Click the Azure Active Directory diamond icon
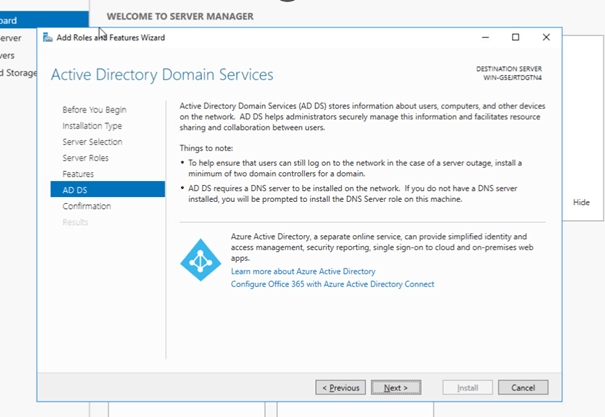The image size is (605, 417). coord(200,258)
